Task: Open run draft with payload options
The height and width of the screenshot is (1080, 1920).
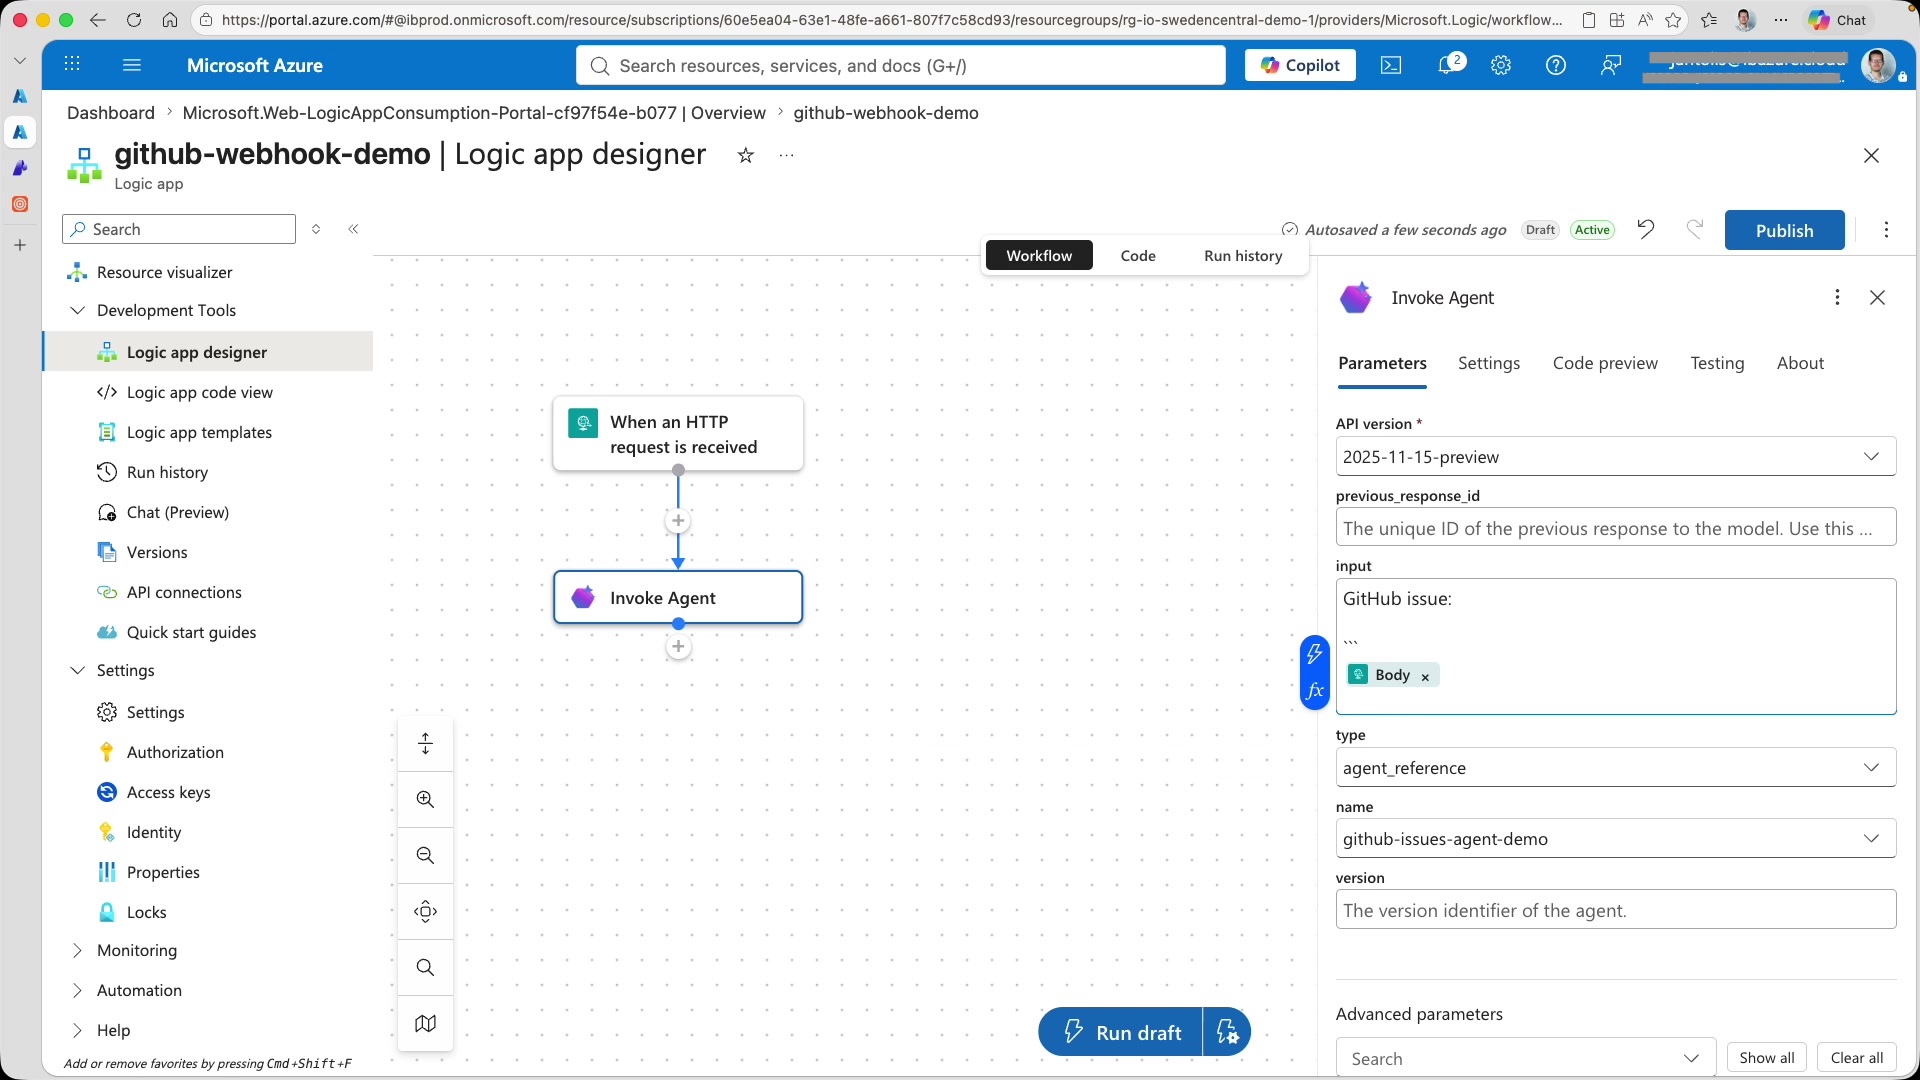Action: 1227,1032
